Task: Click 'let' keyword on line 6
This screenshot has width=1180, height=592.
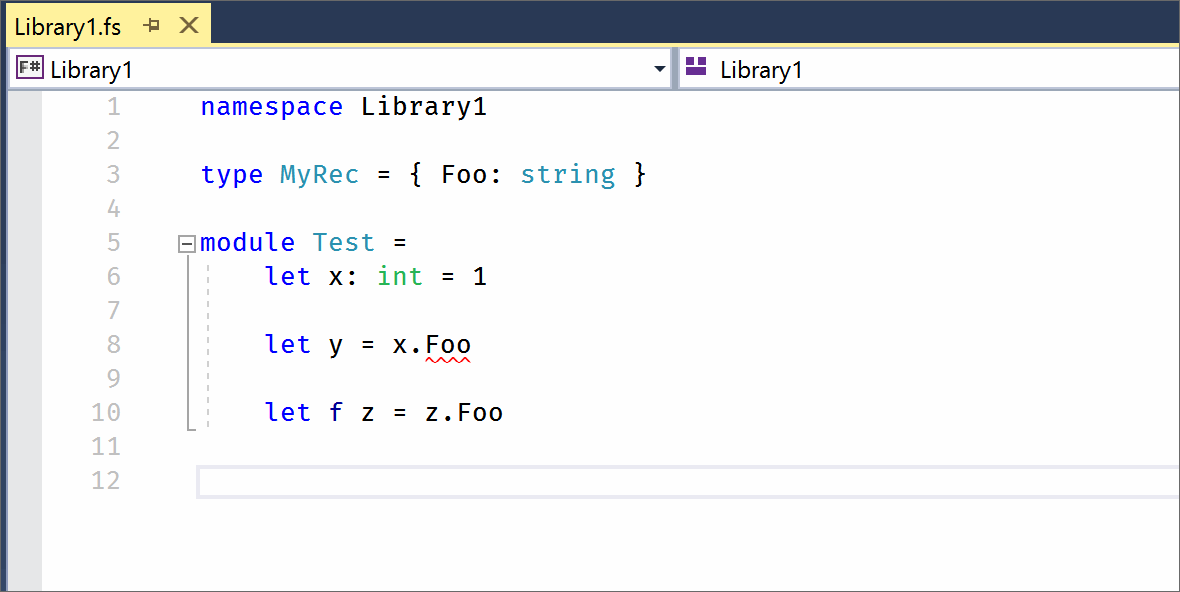Action: pos(287,276)
